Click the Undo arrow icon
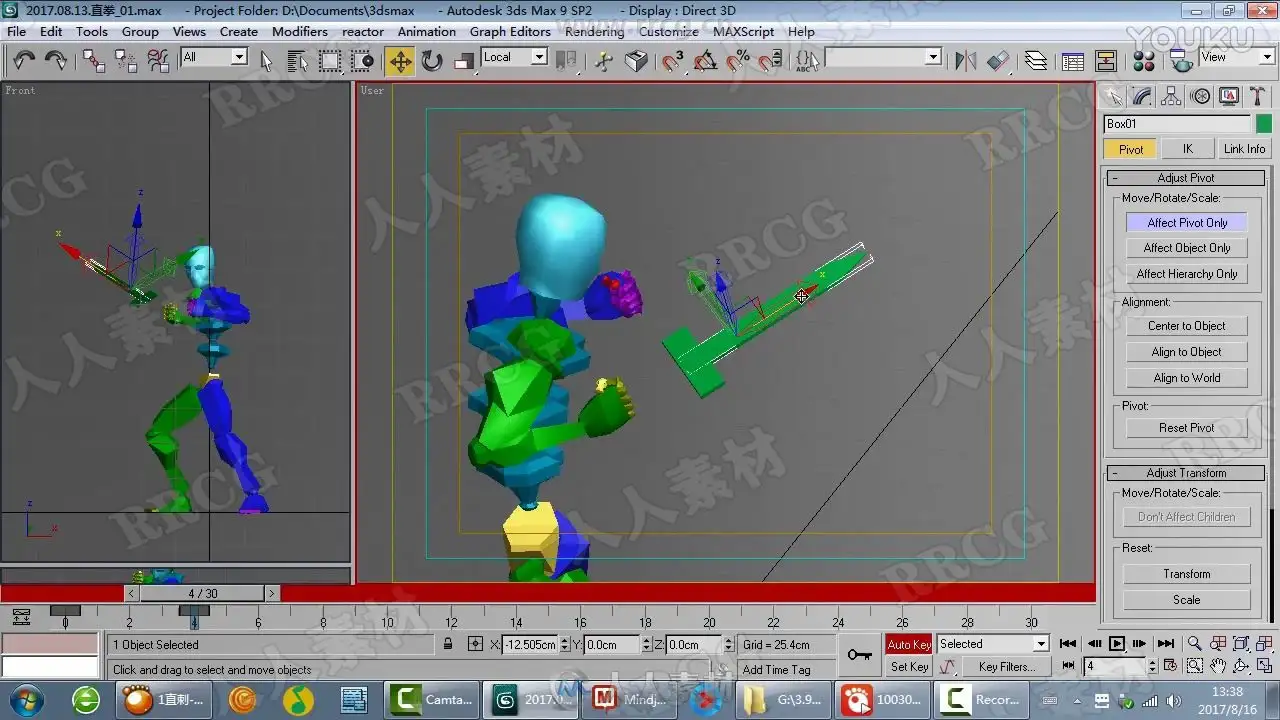 (24, 61)
